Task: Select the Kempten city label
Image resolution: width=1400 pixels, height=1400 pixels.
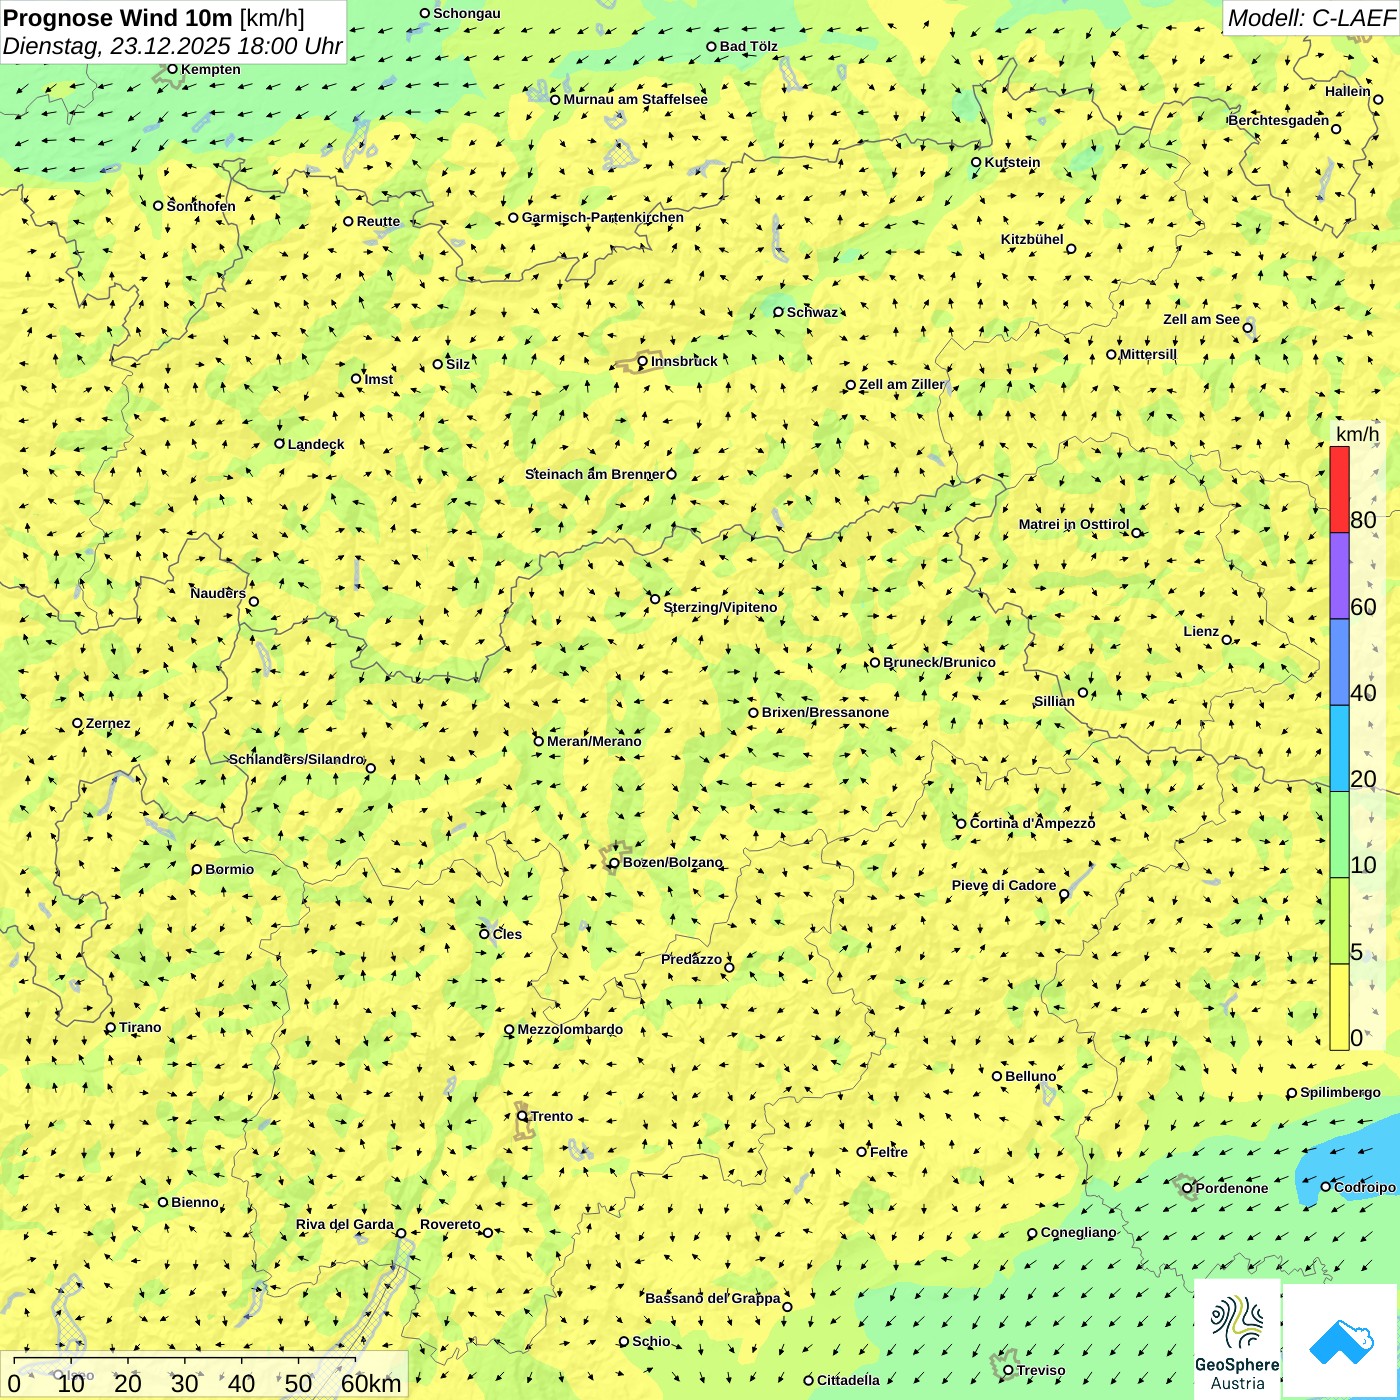Action: pos(210,69)
